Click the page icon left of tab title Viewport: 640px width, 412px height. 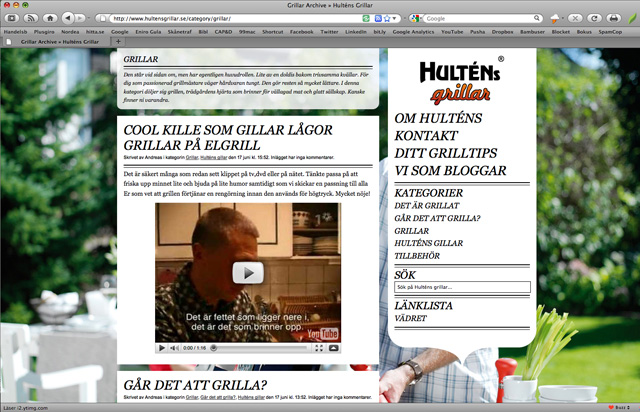(8, 42)
